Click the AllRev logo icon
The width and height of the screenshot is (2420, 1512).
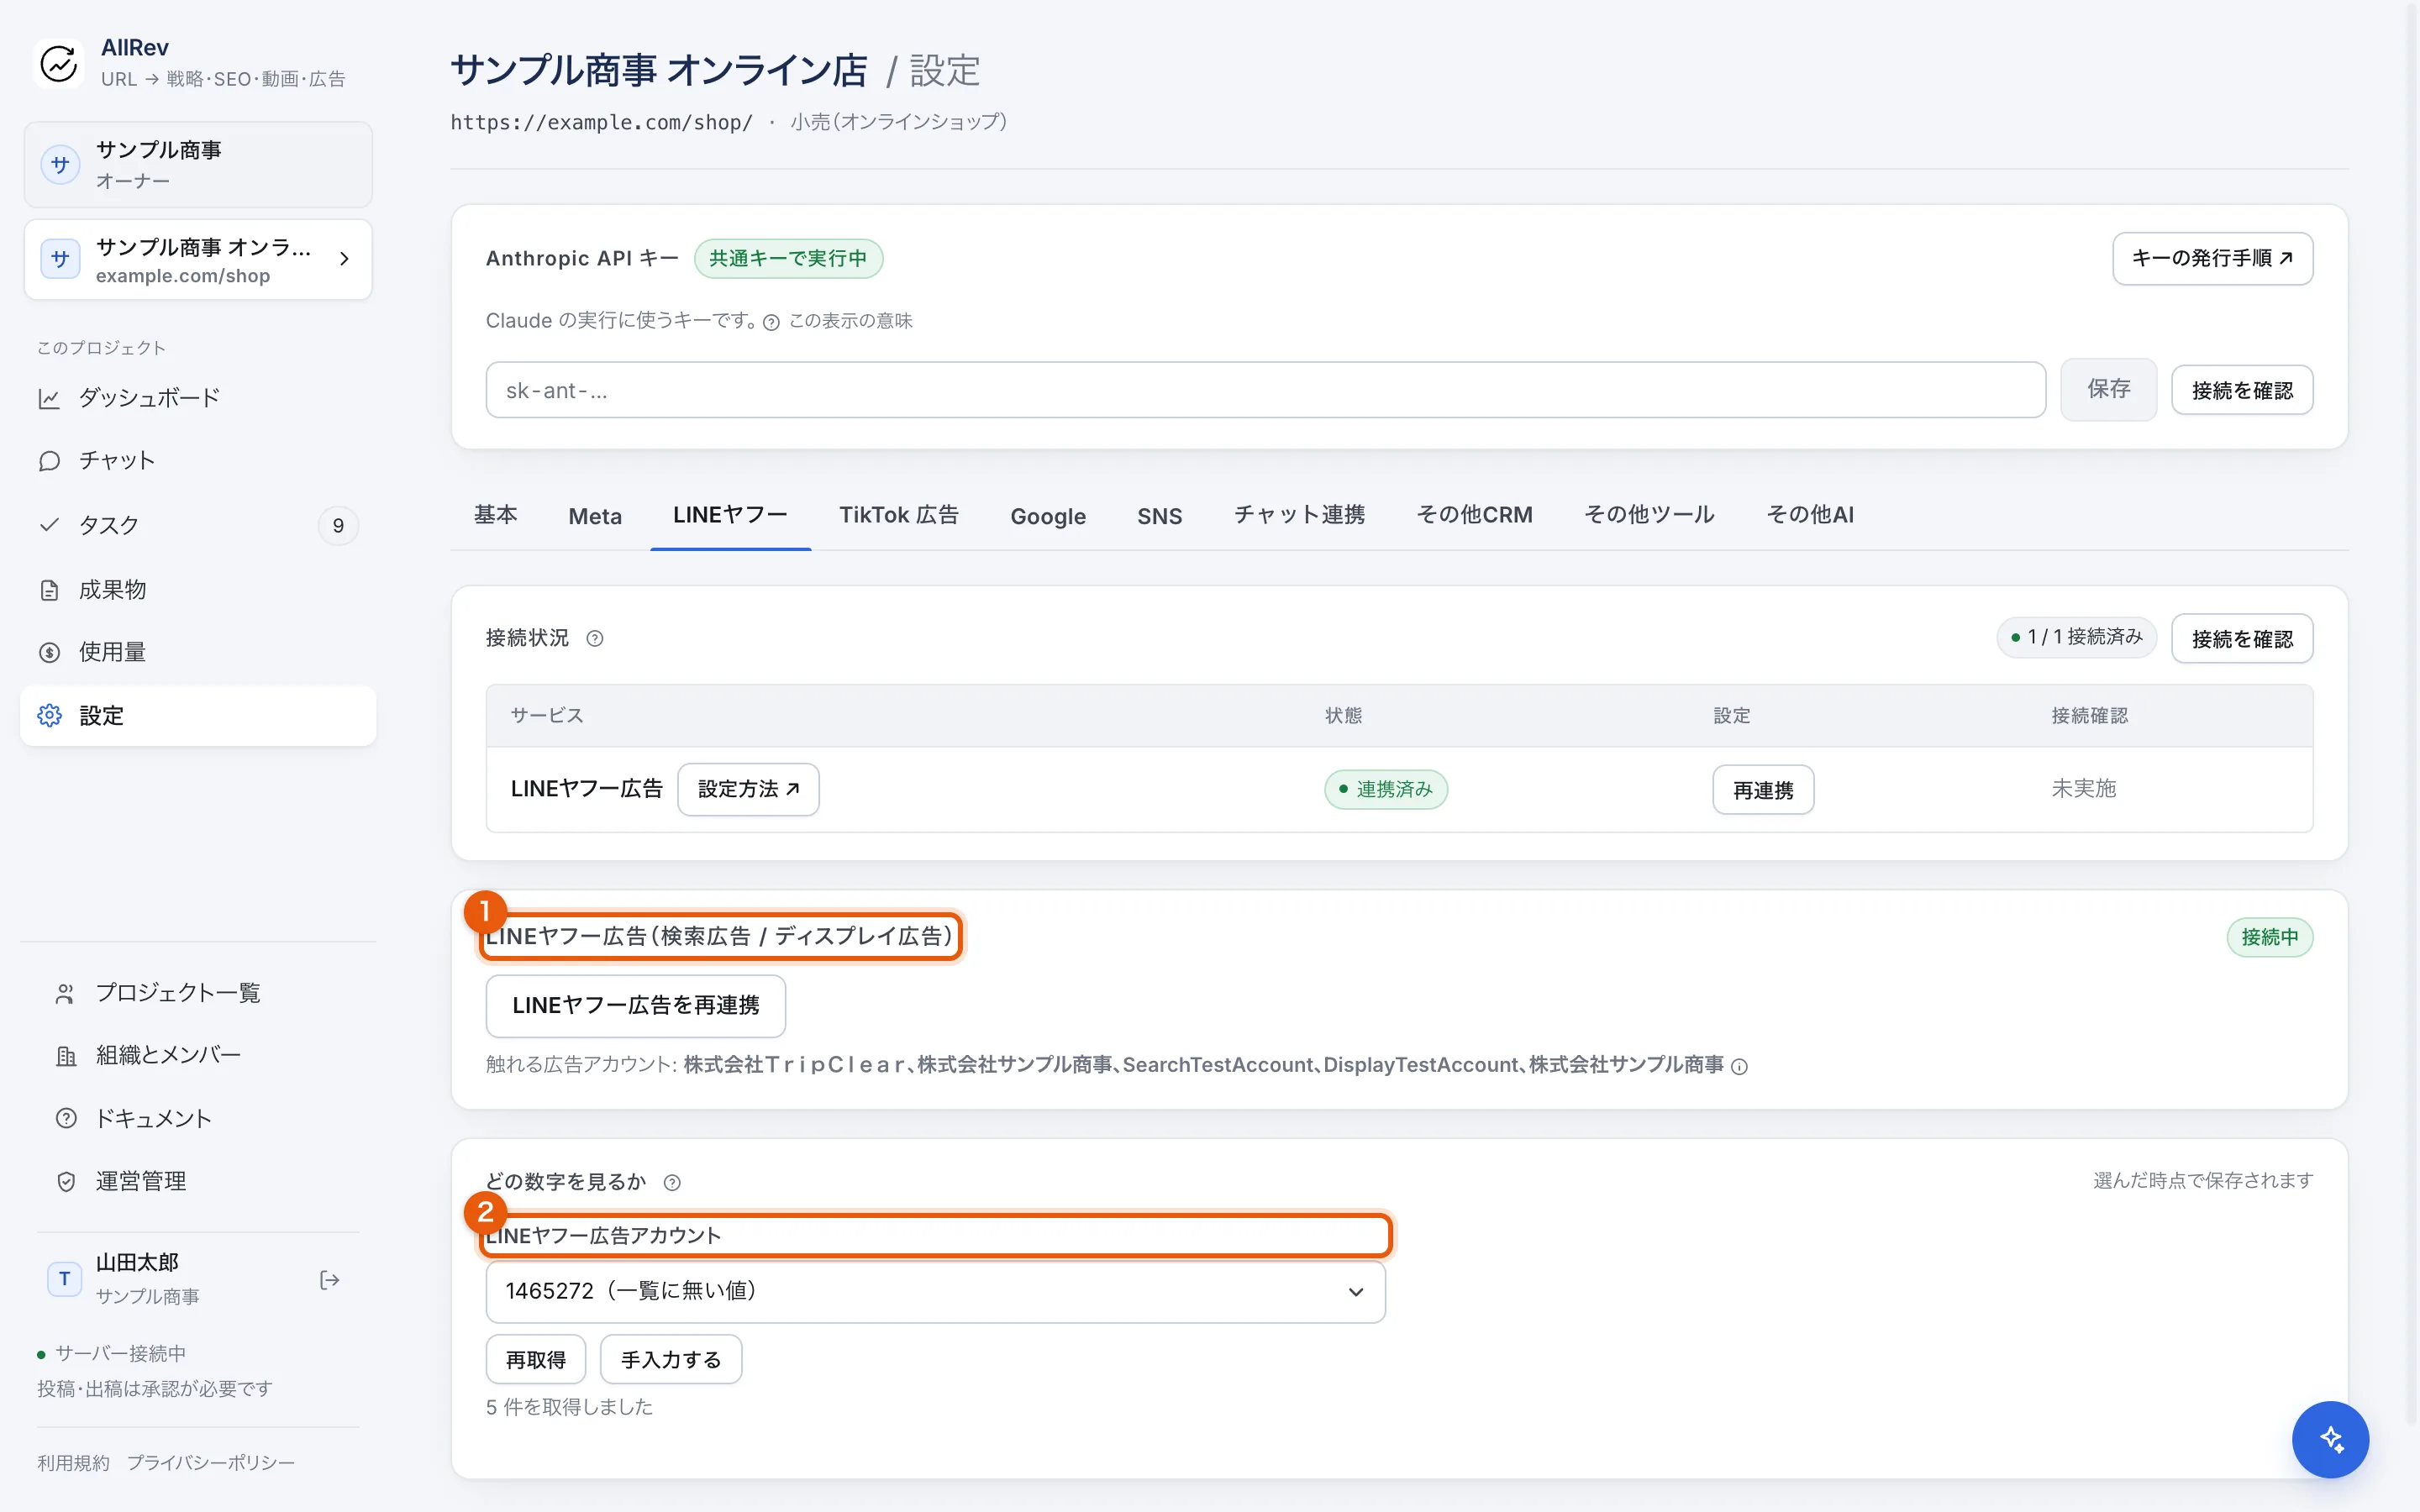[59, 63]
